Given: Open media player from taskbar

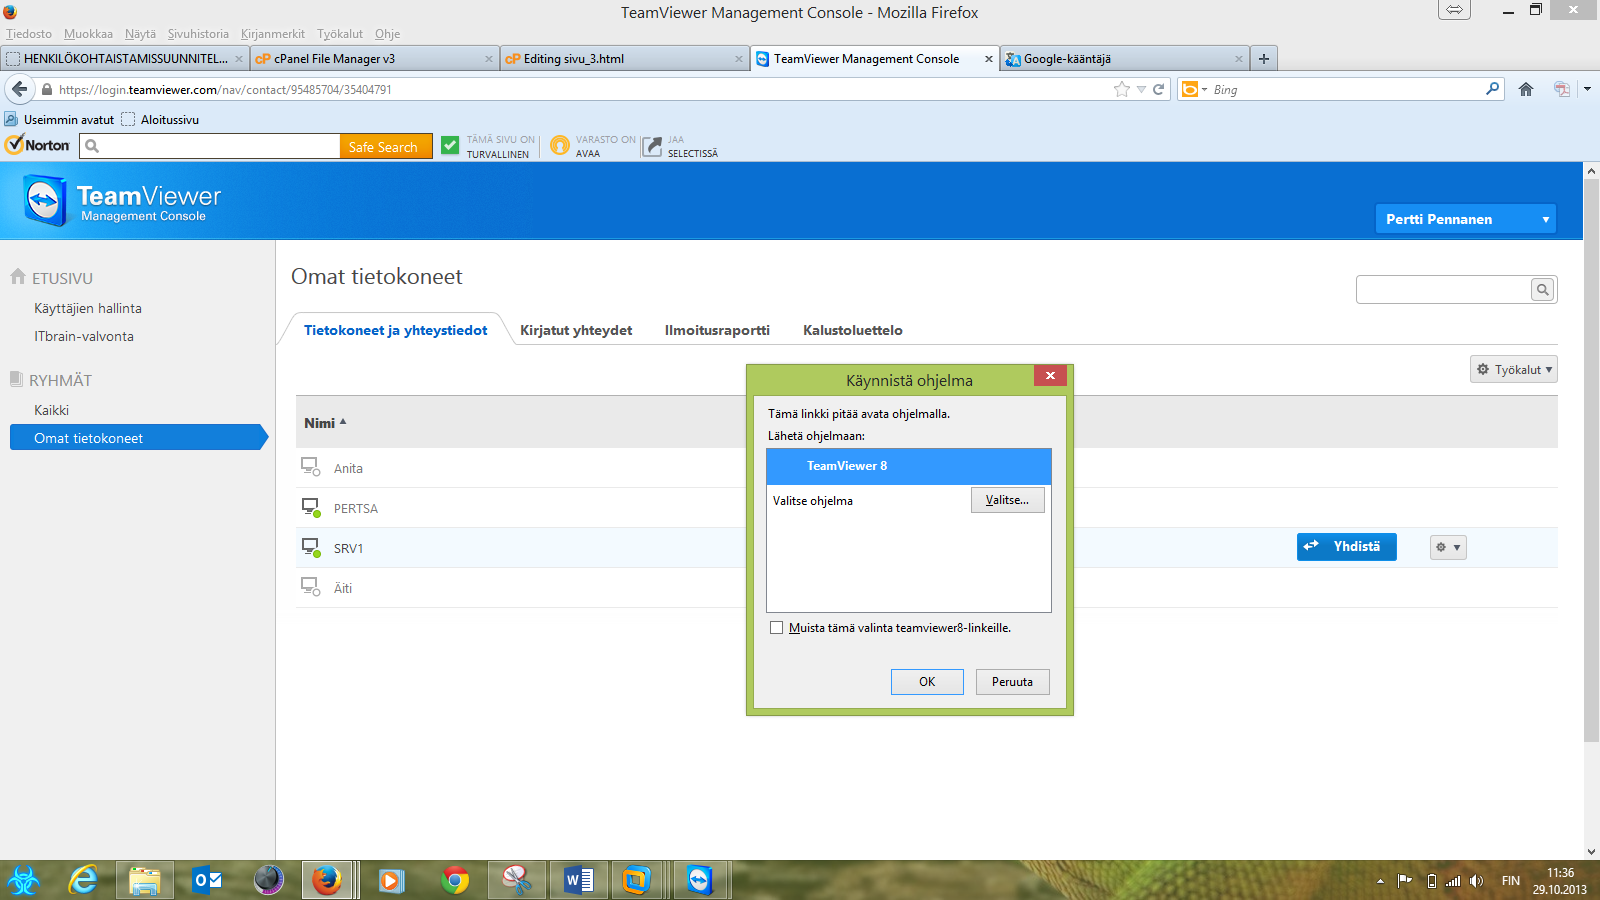Looking at the screenshot, I should (x=391, y=880).
